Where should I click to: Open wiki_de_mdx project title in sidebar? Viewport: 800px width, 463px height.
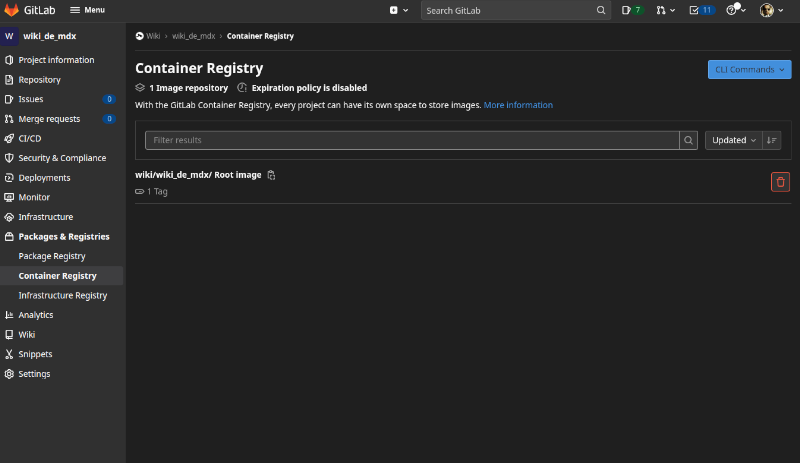pyautogui.click(x=49, y=36)
